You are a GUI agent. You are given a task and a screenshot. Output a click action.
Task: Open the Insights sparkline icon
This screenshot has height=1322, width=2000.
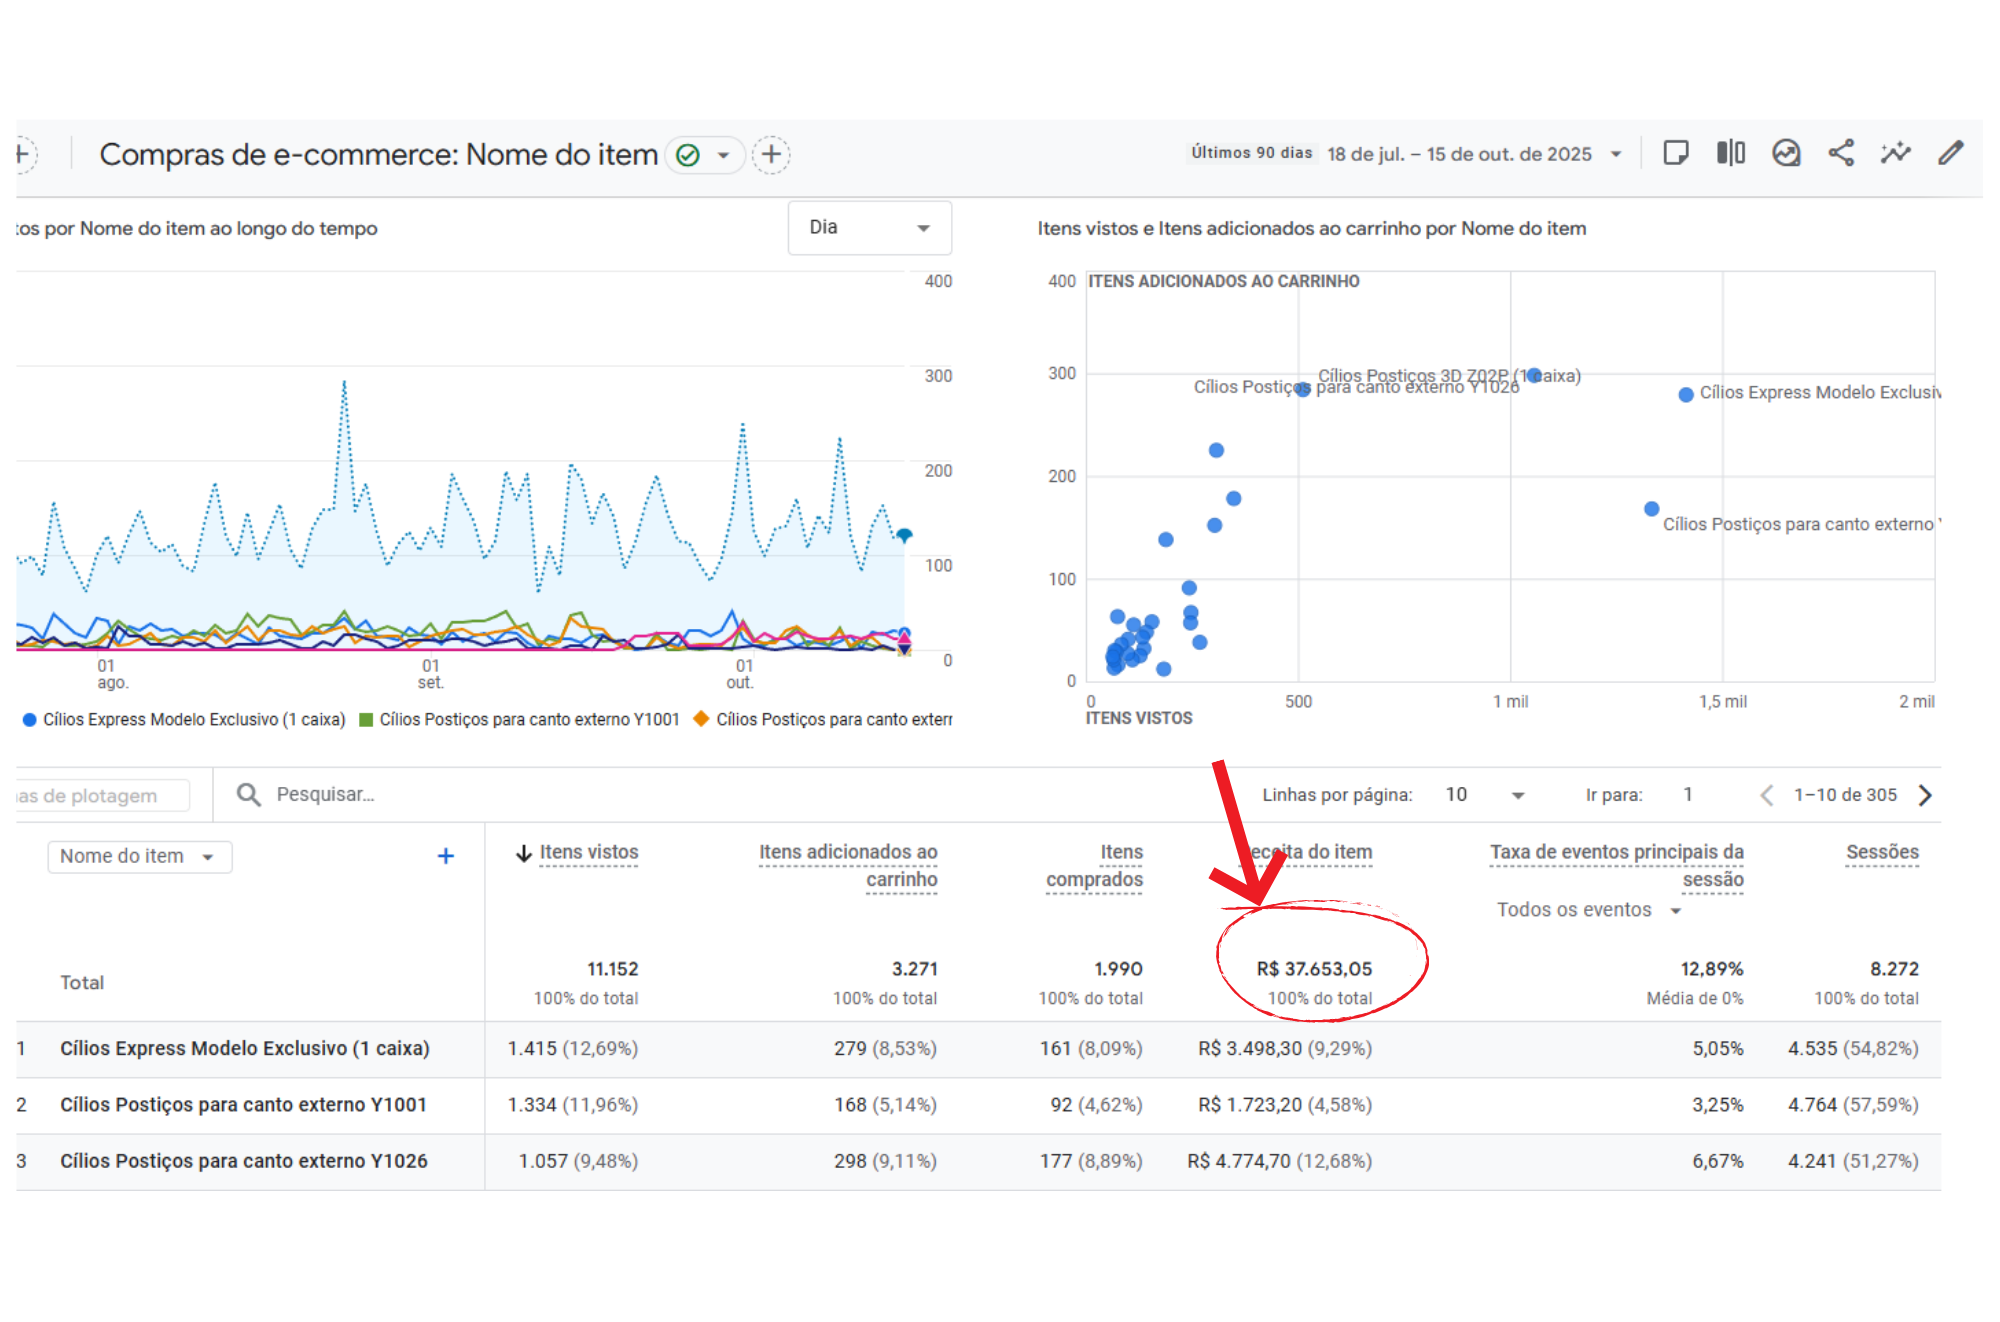[x=1895, y=153]
